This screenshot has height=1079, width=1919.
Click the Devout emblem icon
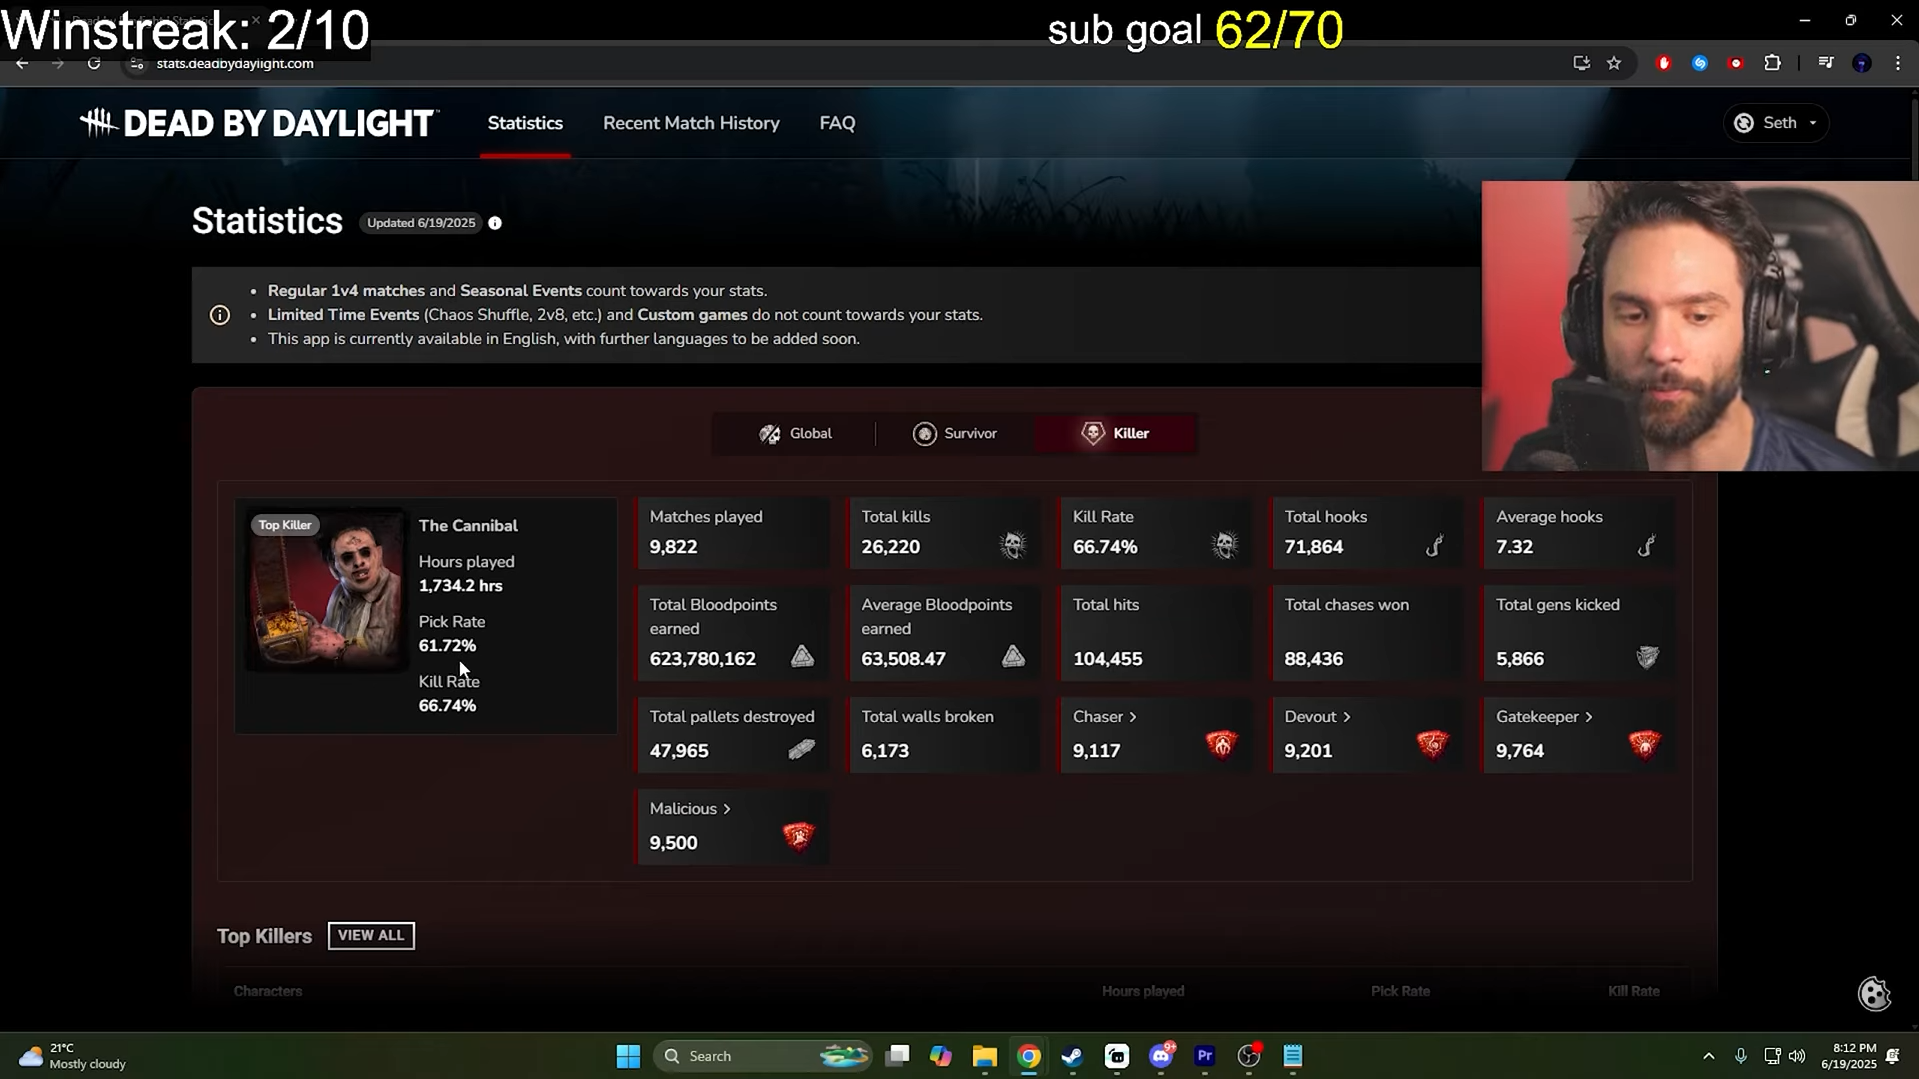[1432, 744]
